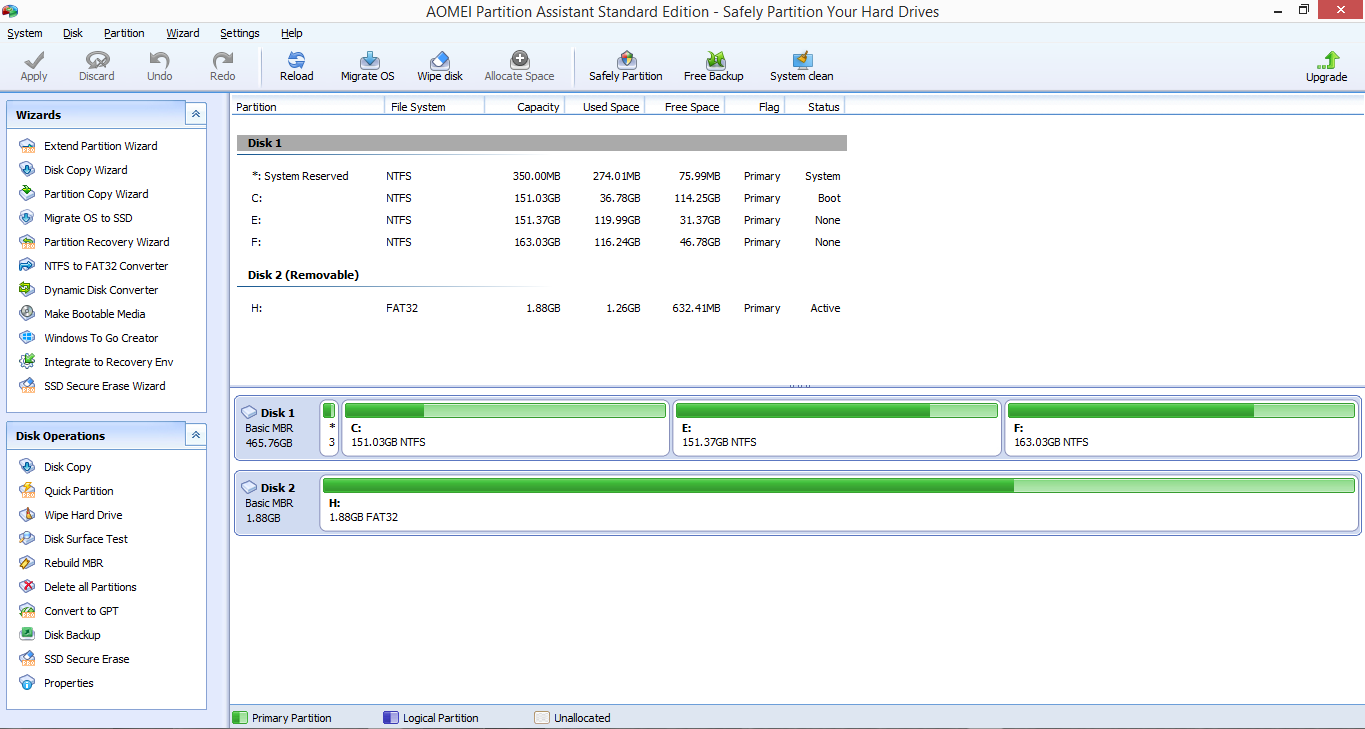Image resolution: width=1365 pixels, height=729 pixels.
Task: Select E: 151.37GB block in disk map
Action: (x=837, y=428)
